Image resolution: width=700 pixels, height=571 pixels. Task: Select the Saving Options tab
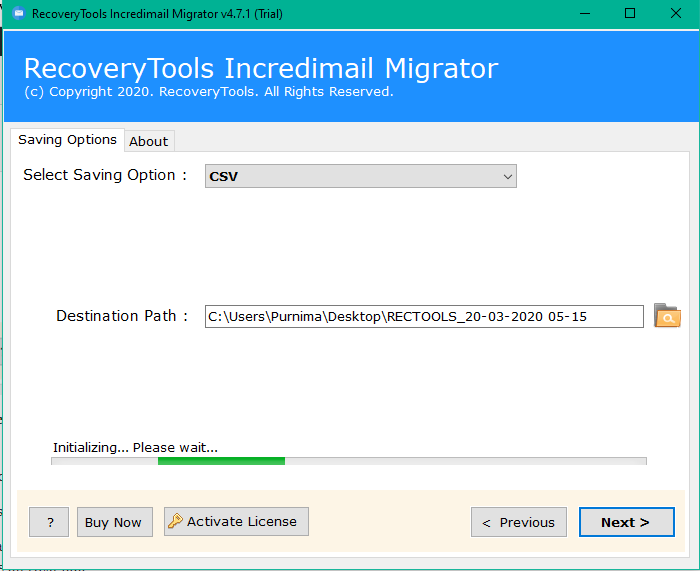[67, 140]
